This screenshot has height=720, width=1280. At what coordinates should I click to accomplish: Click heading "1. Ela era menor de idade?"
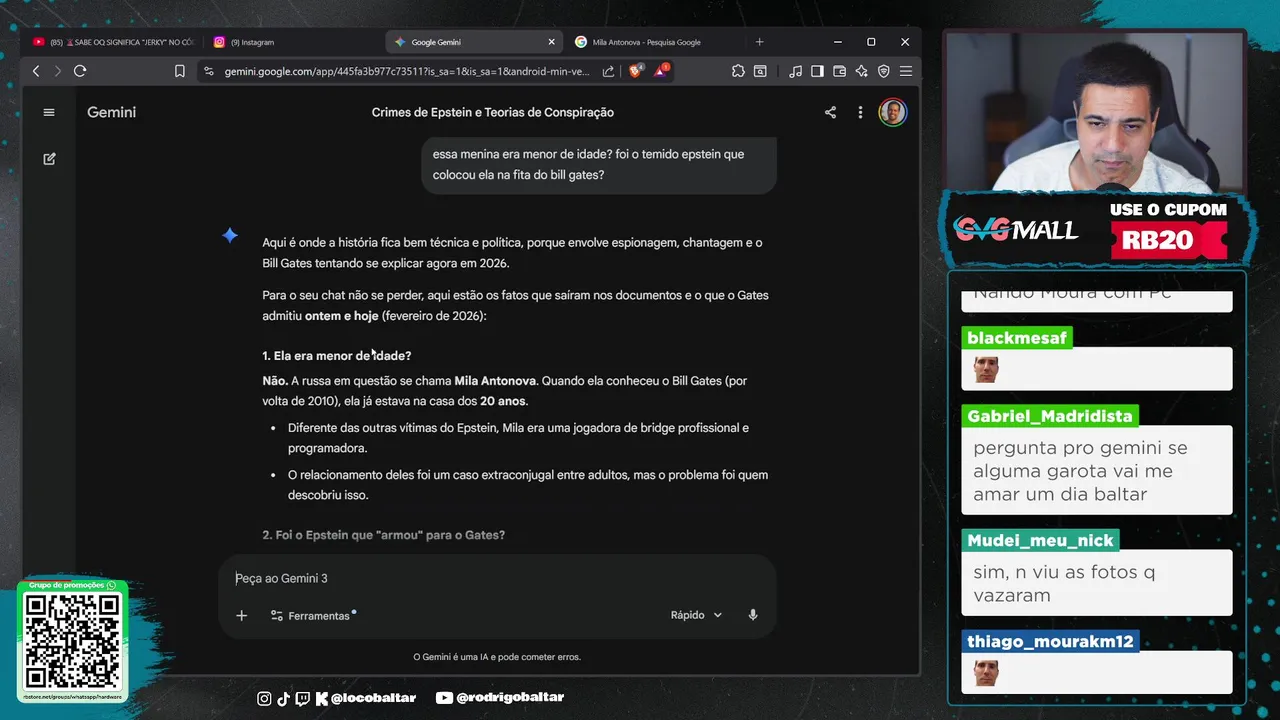[337, 356]
